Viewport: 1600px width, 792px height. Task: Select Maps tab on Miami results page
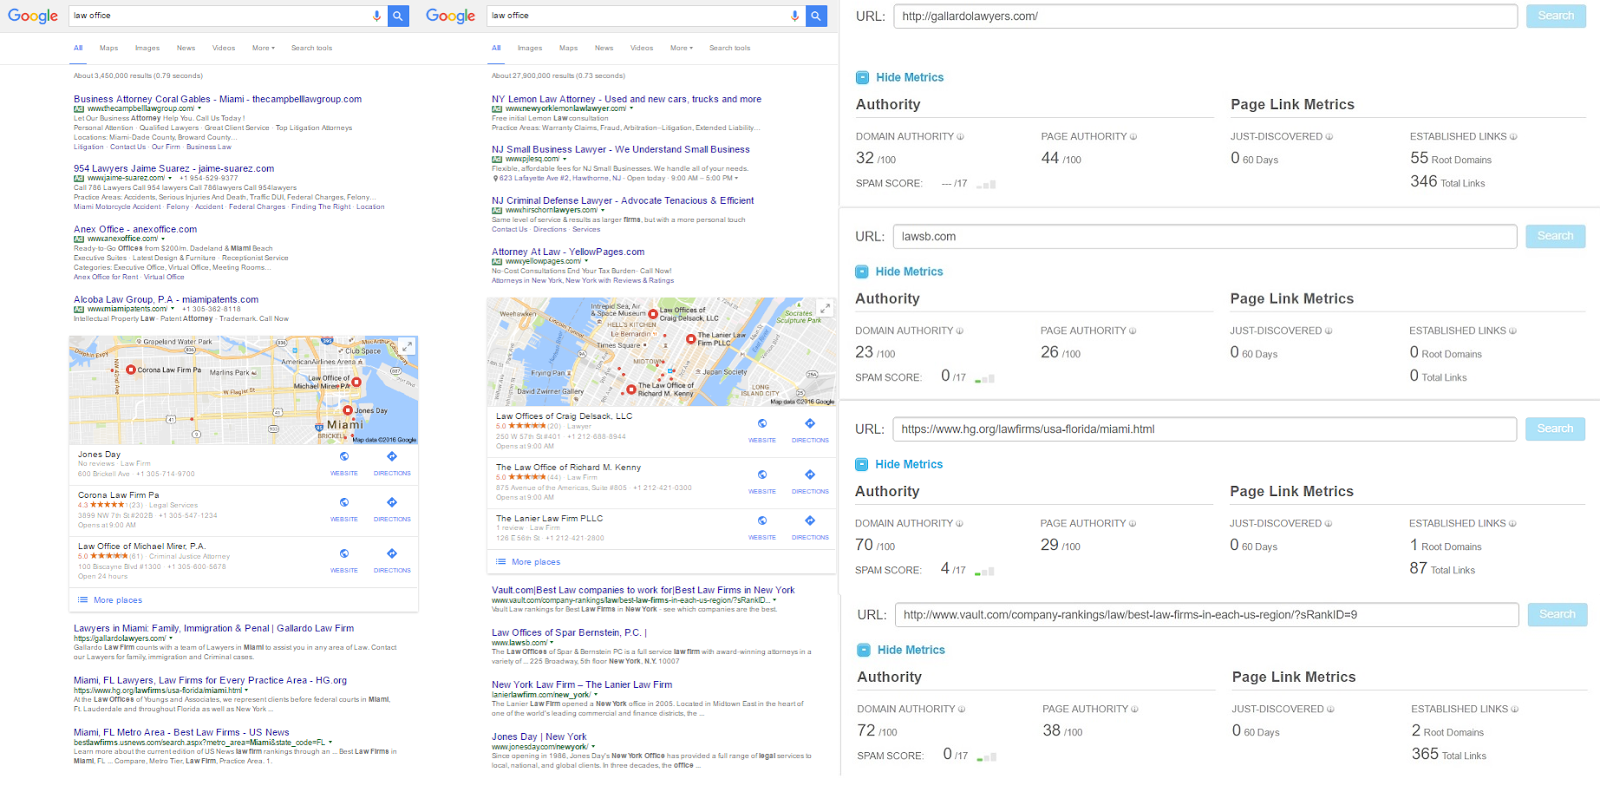tap(109, 48)
